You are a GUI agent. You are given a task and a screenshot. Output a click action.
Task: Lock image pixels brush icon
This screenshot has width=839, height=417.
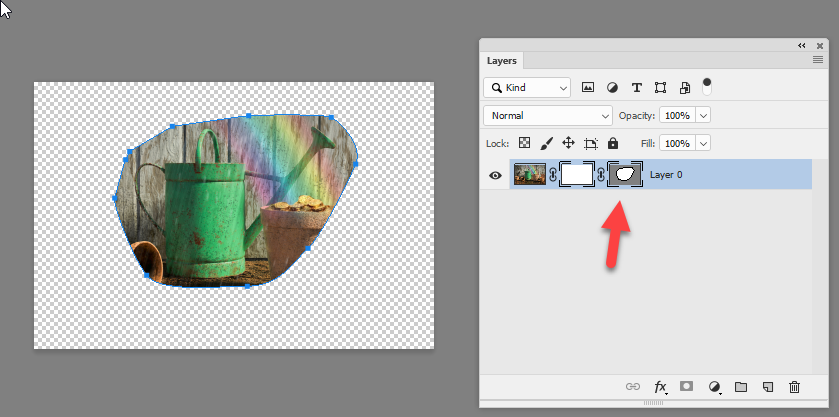[x=546, y=143]
